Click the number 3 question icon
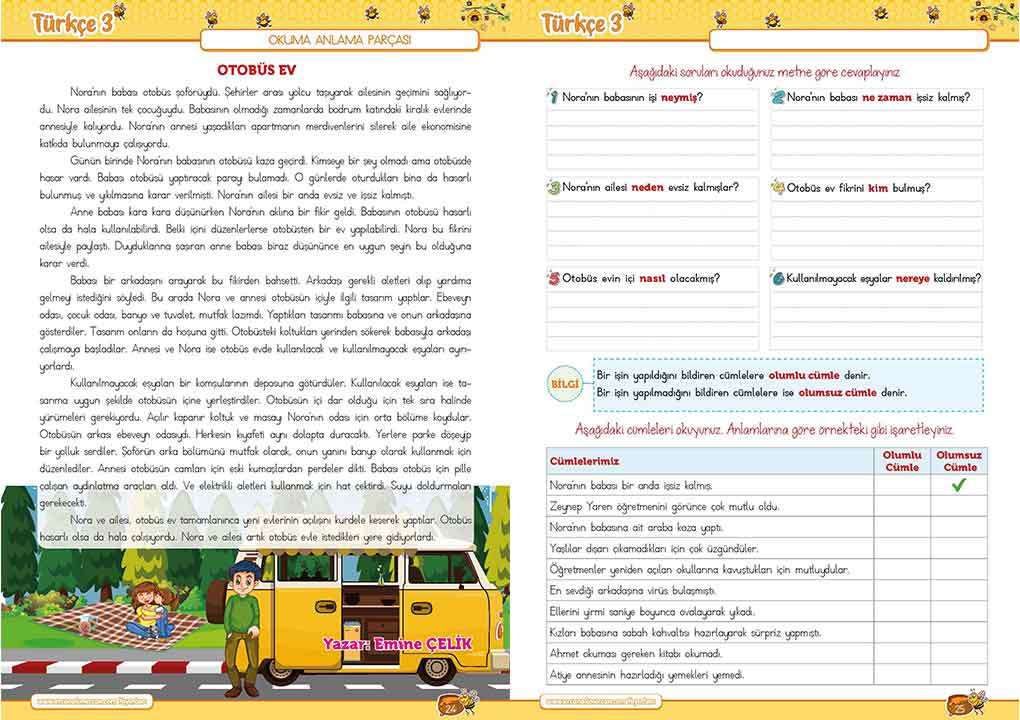 tap(552, 187)
